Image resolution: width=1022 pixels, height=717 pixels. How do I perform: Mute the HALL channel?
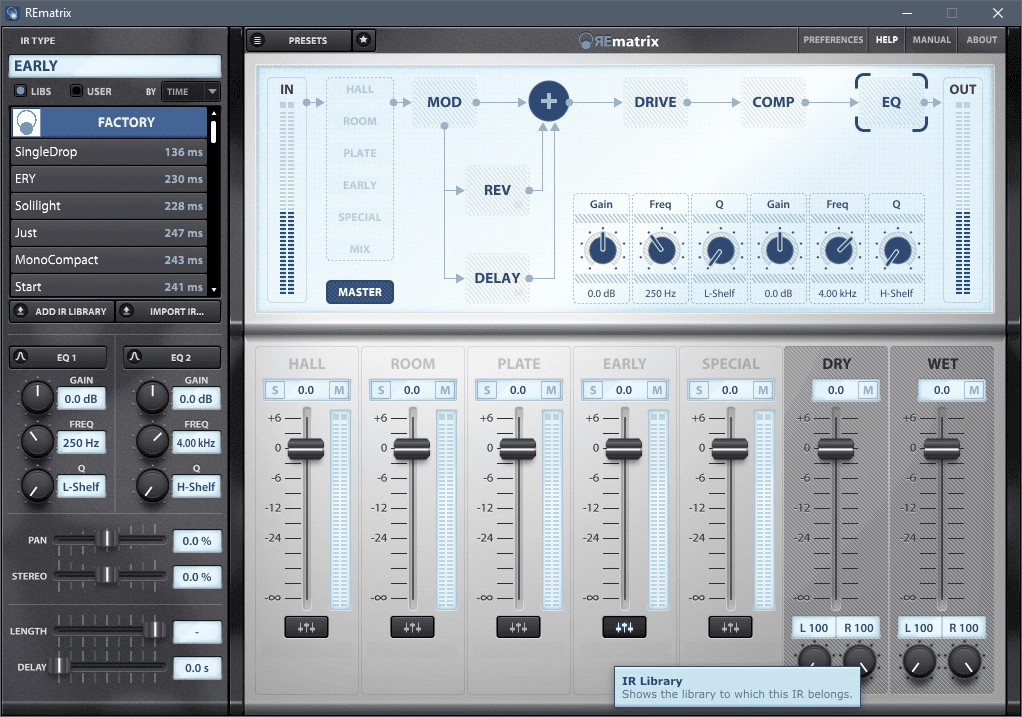[x=339, y=390]
